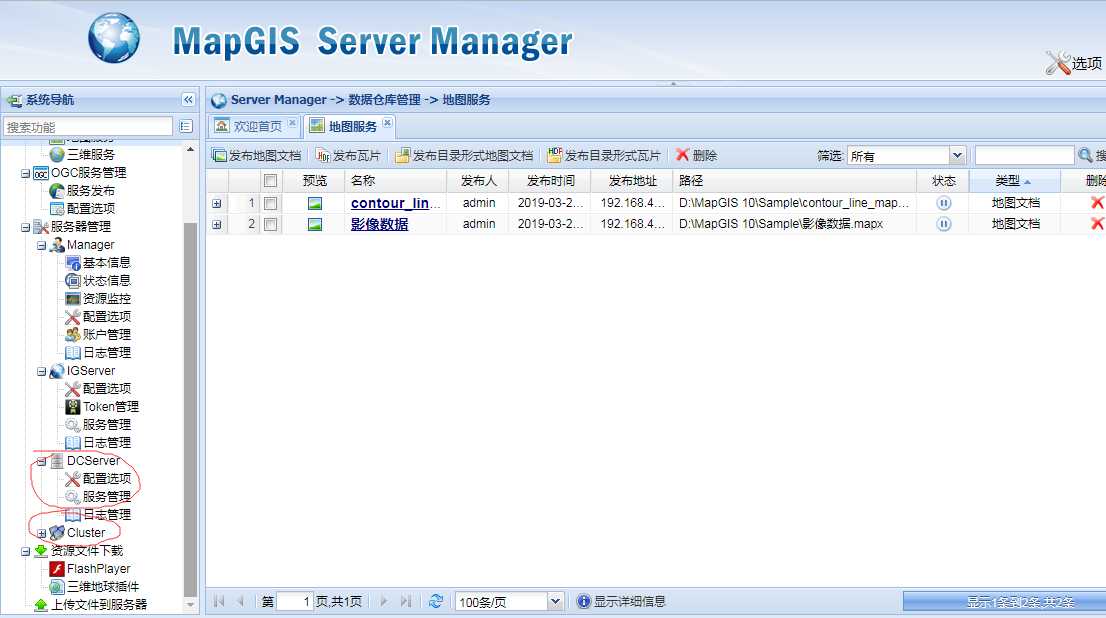Collapse the OGC服务管理 tree node

coord(25,173)
